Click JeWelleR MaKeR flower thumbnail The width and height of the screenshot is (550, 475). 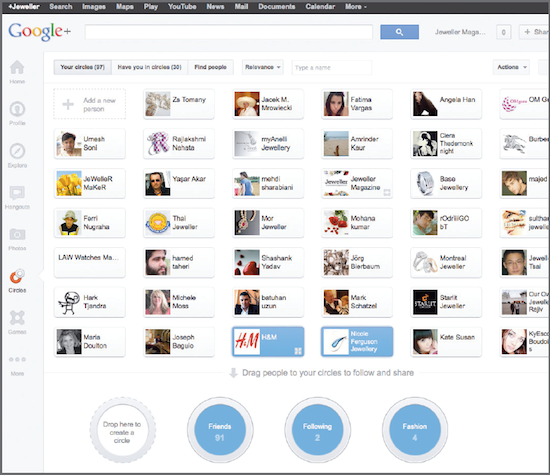click(x=69, y=183)
